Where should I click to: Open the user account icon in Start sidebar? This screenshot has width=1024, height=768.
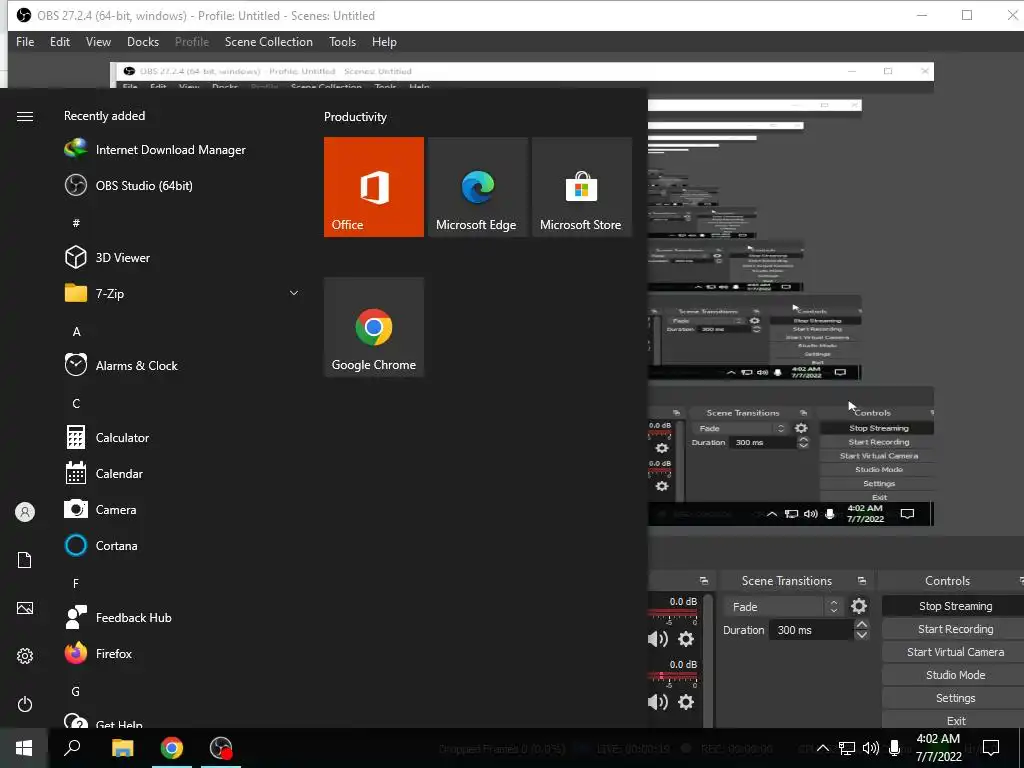tap(25, 512)
